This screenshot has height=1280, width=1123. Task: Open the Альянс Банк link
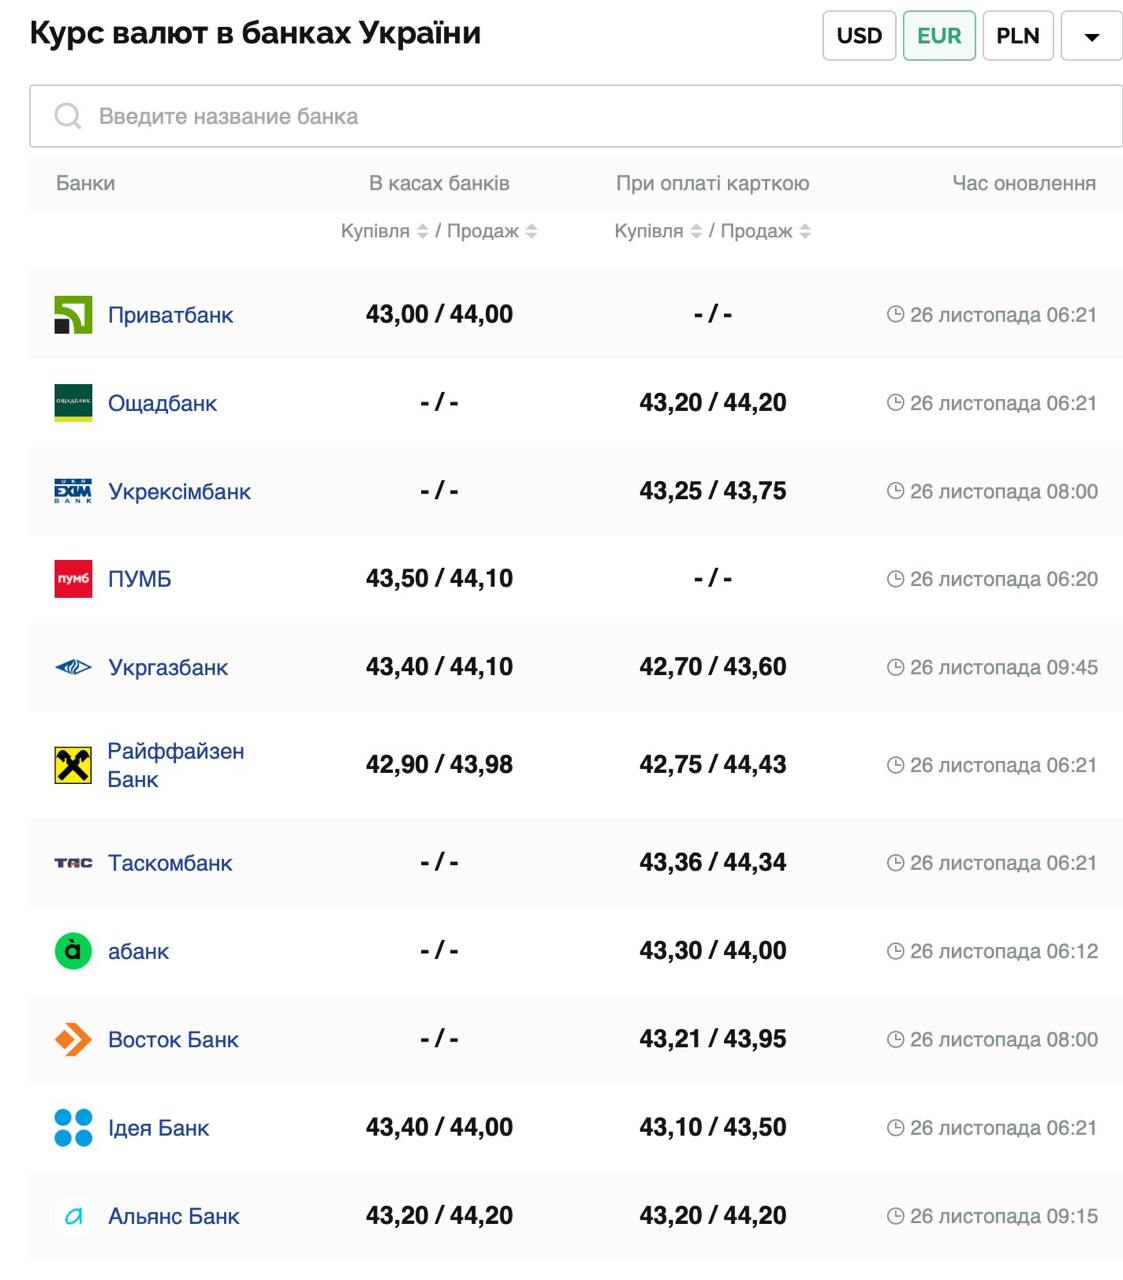pyautogui.click(x=174, y=1216)
